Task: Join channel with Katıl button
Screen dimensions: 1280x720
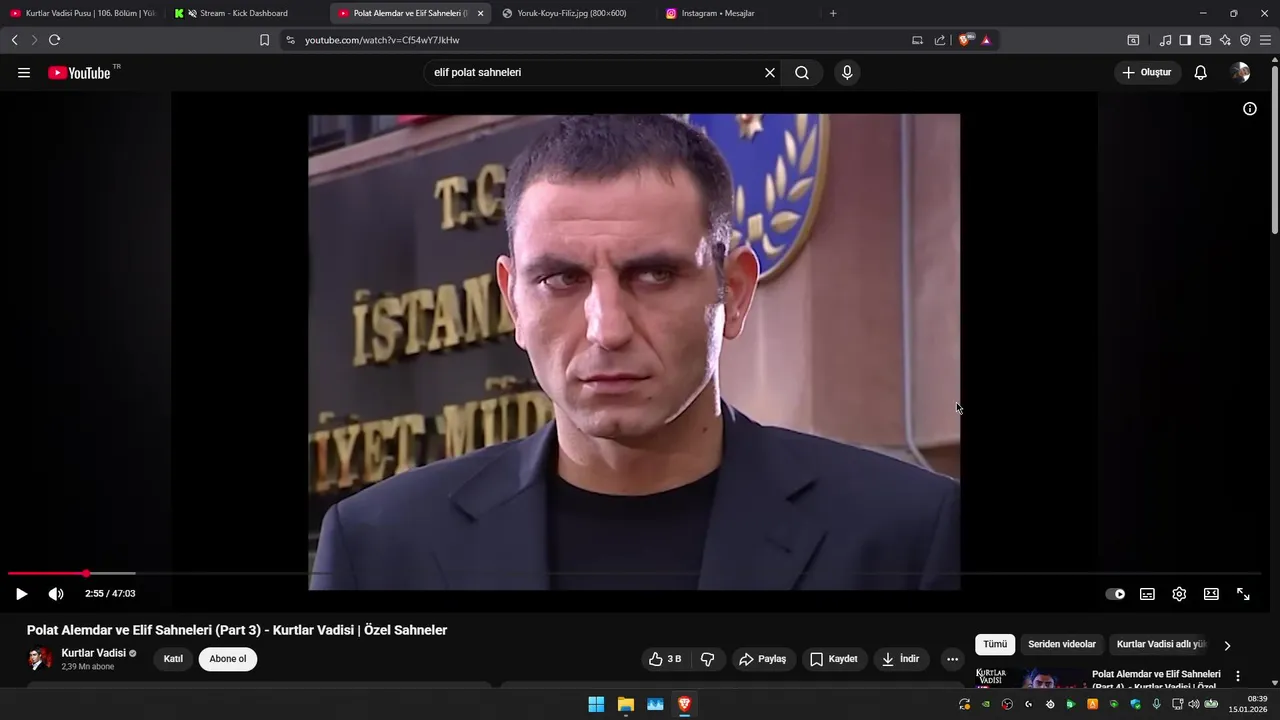Action: click(x=173, y=659)
